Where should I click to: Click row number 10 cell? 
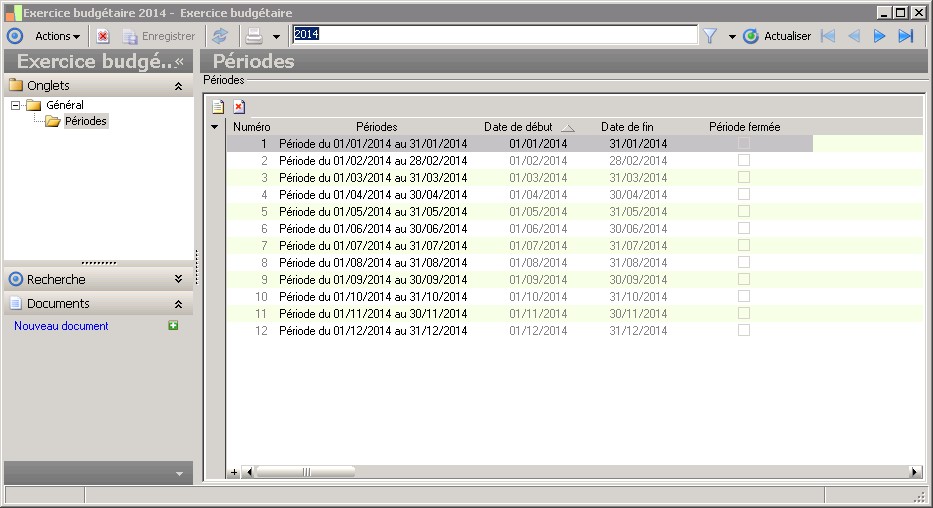pos(261,297)
